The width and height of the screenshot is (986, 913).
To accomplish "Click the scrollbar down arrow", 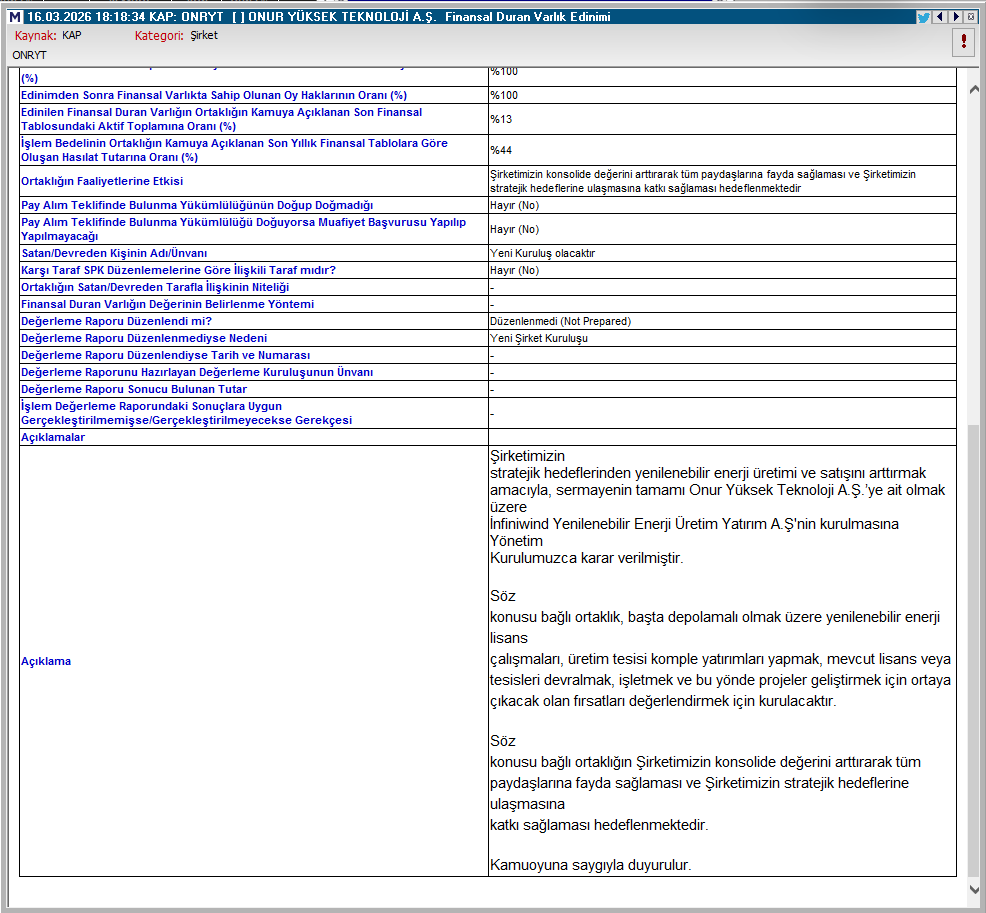I will (974, 890).
